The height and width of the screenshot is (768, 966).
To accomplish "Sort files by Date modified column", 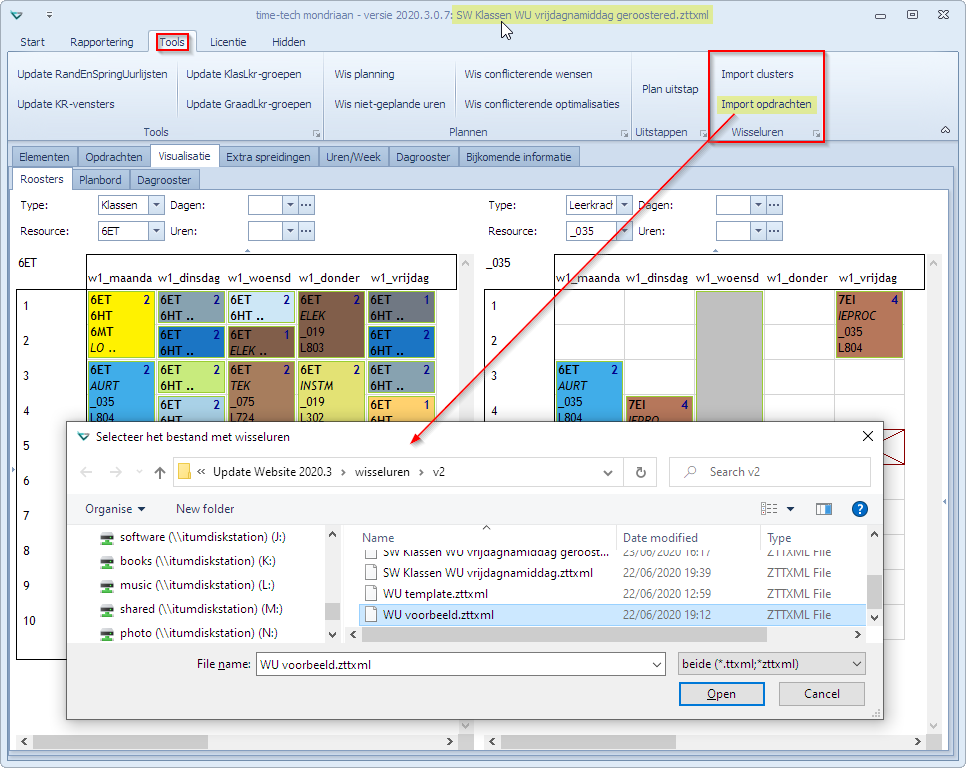I will pos(660,538).
